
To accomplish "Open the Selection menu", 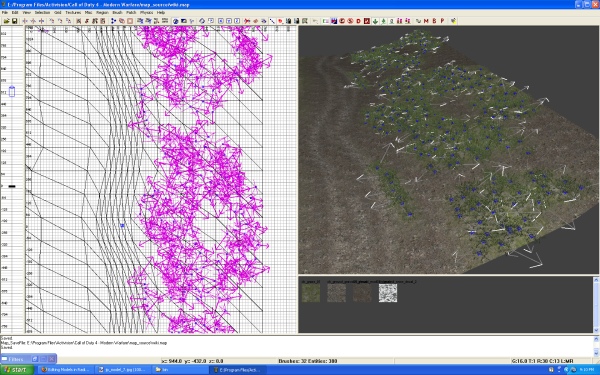I will point(42,13).
